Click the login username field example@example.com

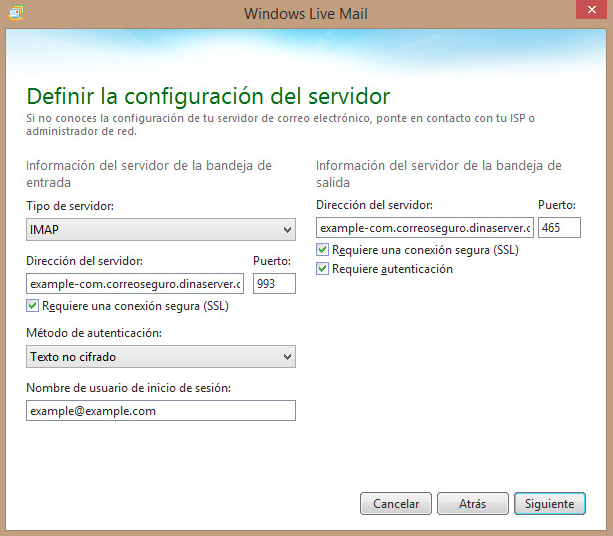pyautogui.click(x=161, y=411)
